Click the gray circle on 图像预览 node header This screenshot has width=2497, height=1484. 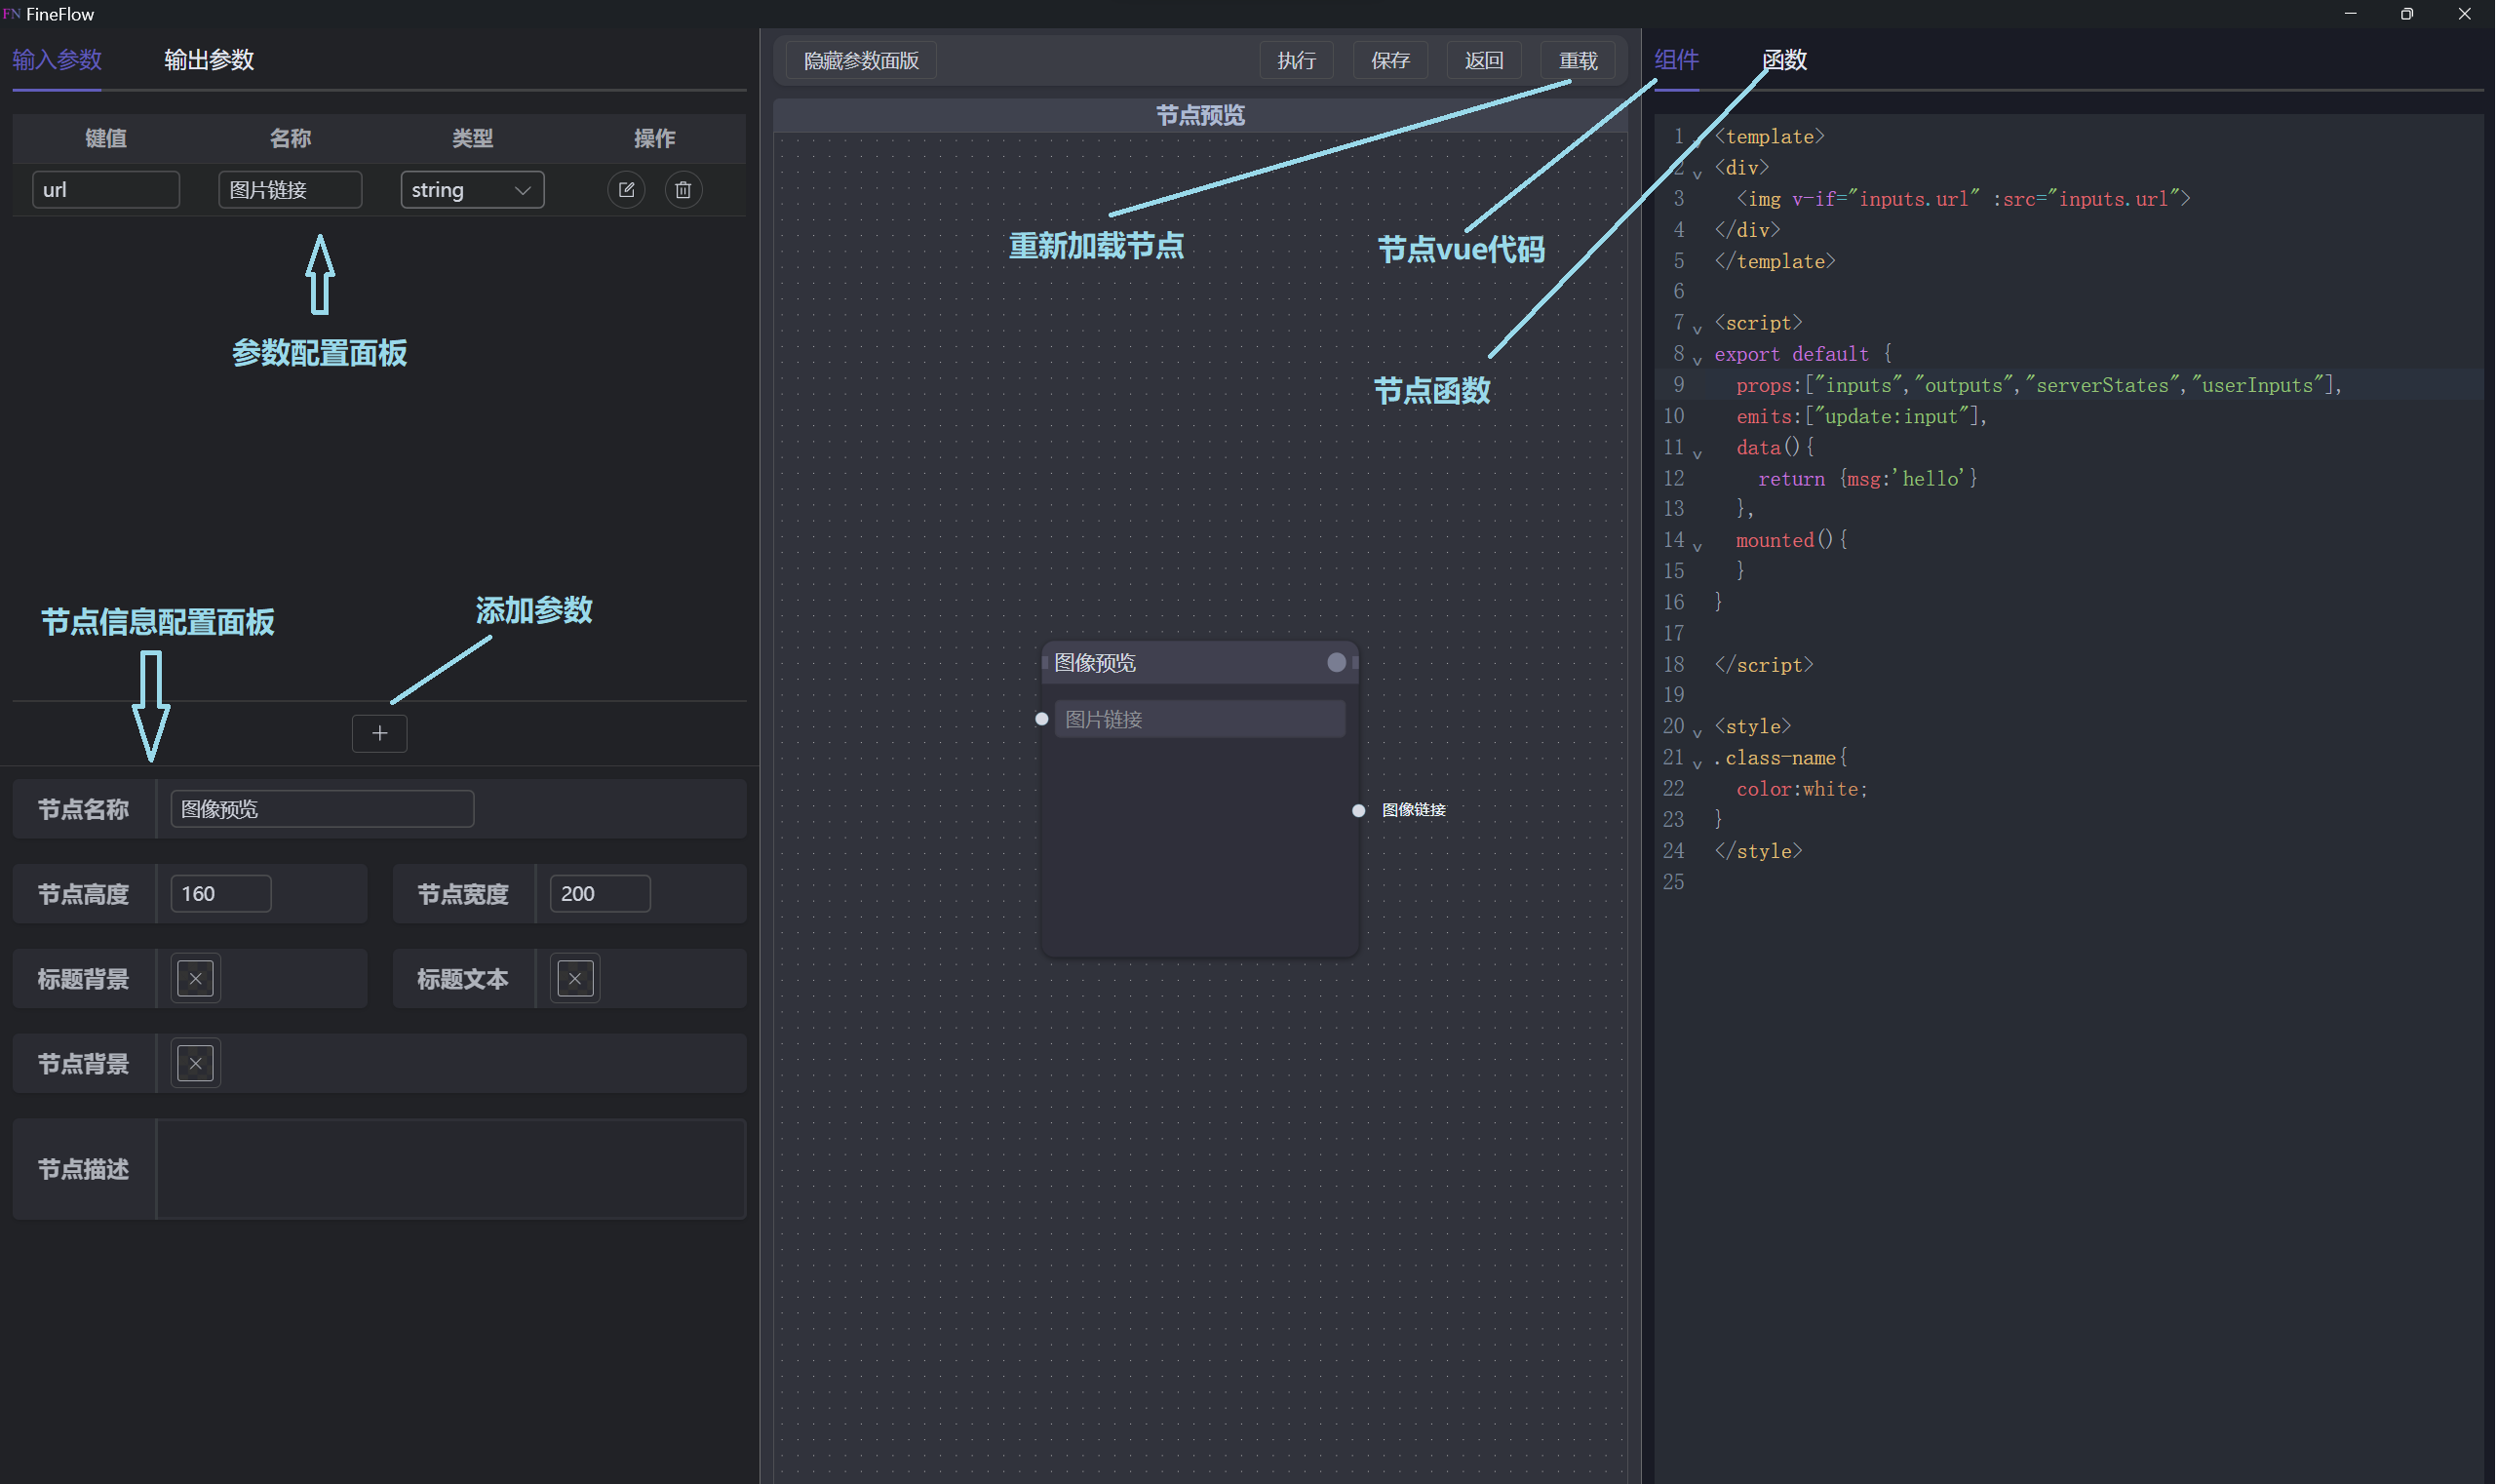[x=1336, y=663]
